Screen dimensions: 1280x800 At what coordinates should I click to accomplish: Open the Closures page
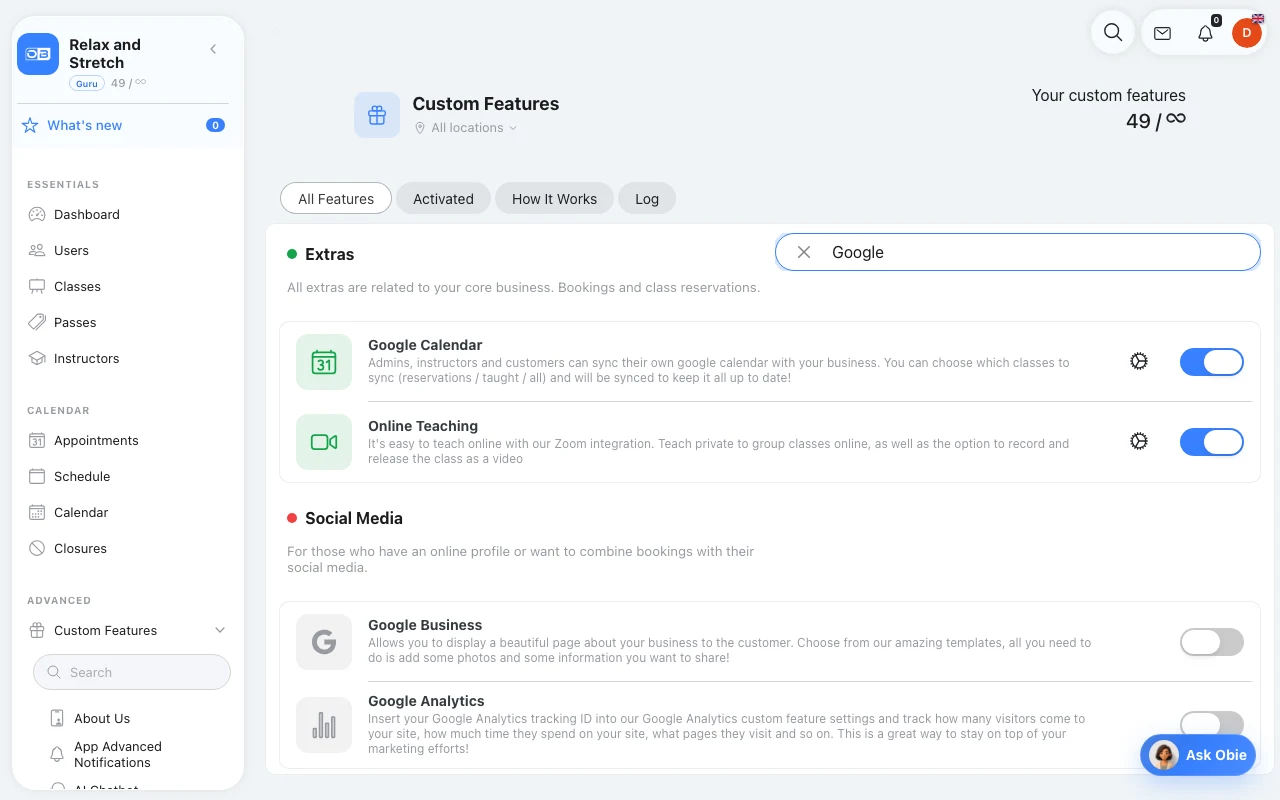[80, 548]
